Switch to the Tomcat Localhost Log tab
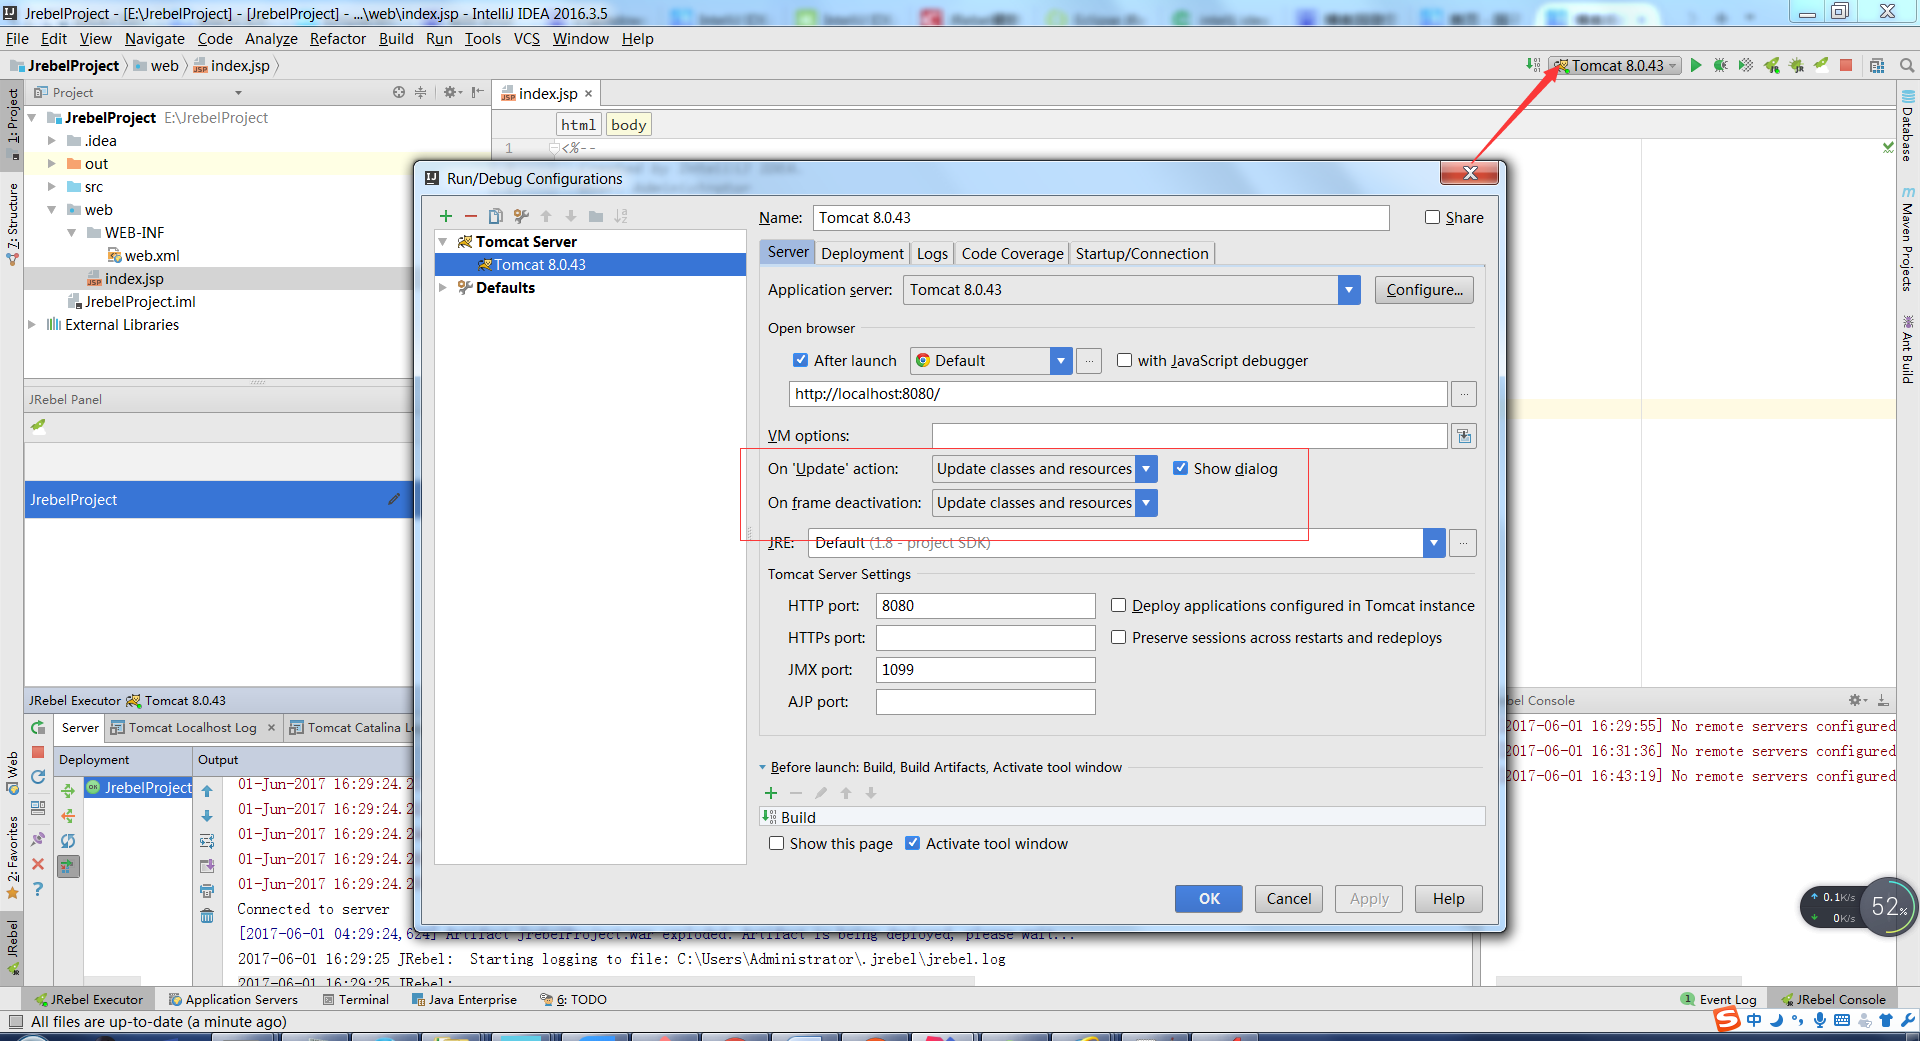Screen dimensions: 1920x1041 pos(192,728)
